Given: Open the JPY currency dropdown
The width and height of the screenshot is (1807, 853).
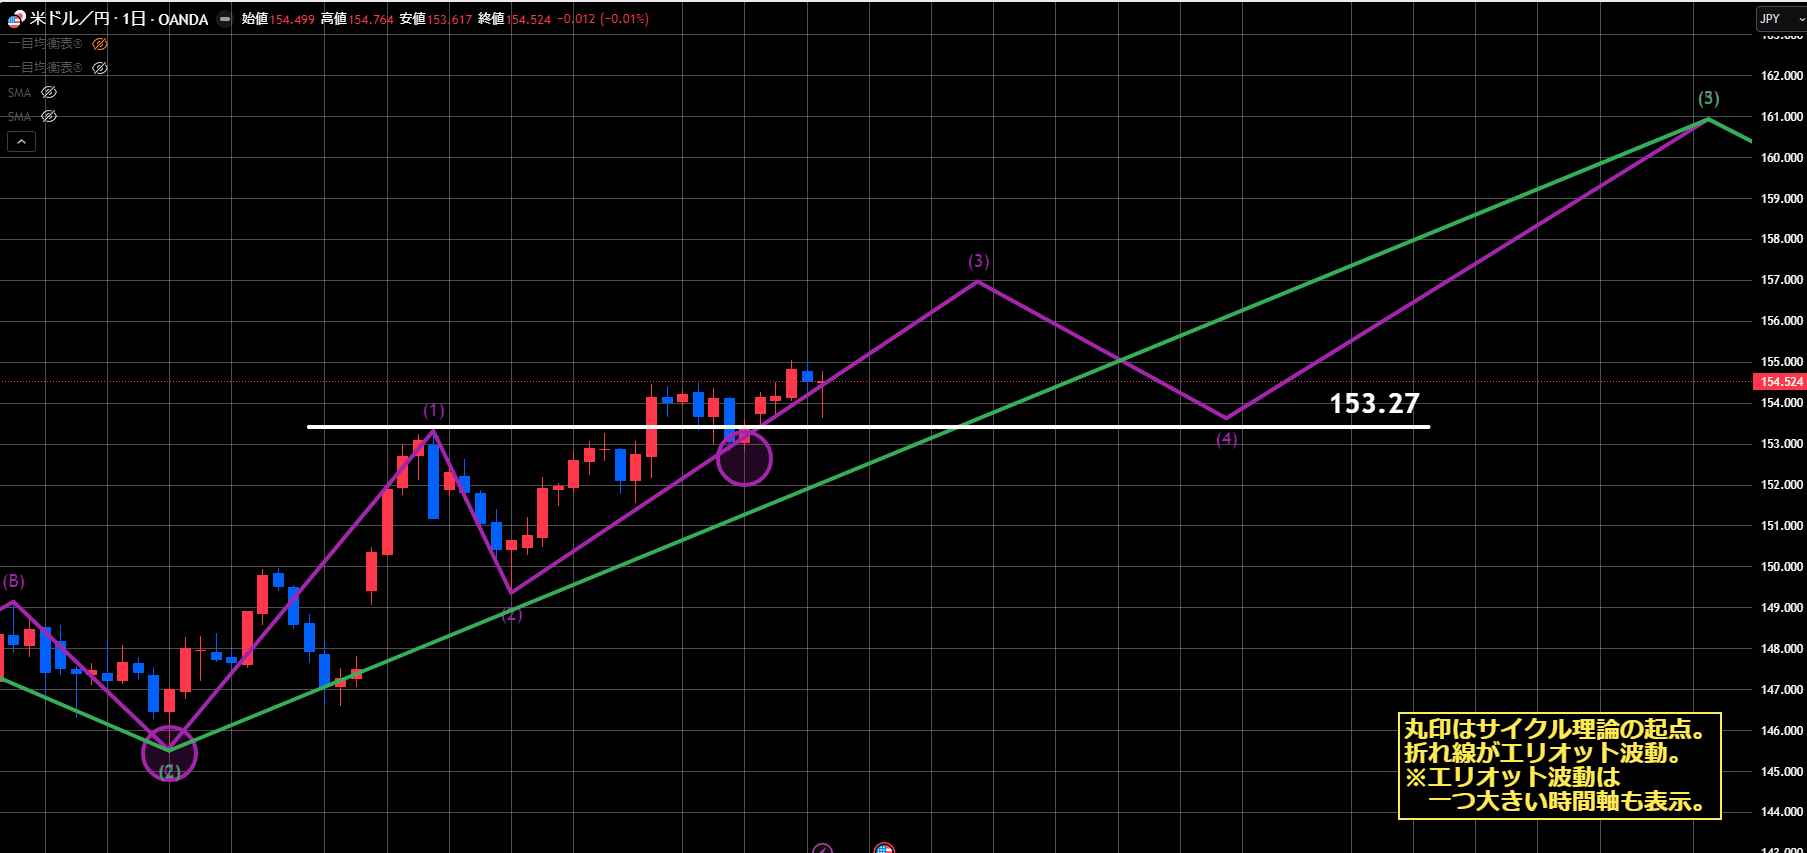Looking at the screenshot, I should pos(1780,18).
